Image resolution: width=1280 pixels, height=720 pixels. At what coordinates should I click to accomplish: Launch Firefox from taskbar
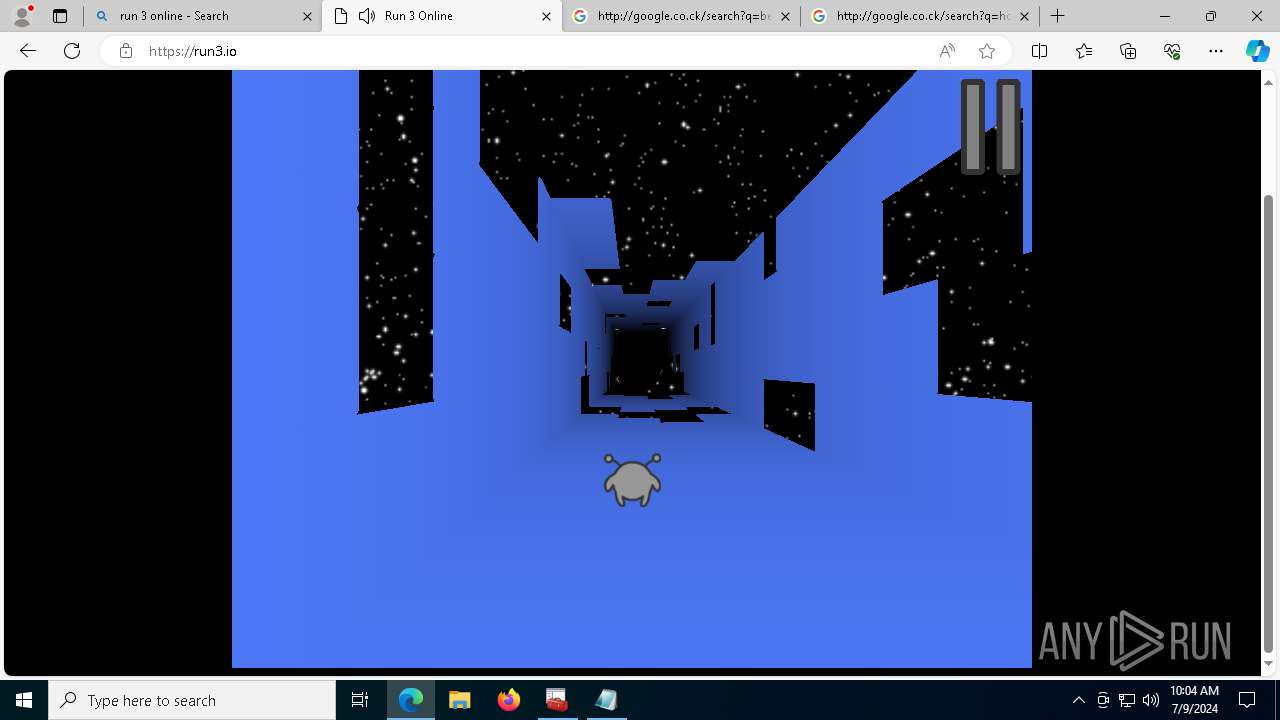pyautogui.click(x=508, y=700)
